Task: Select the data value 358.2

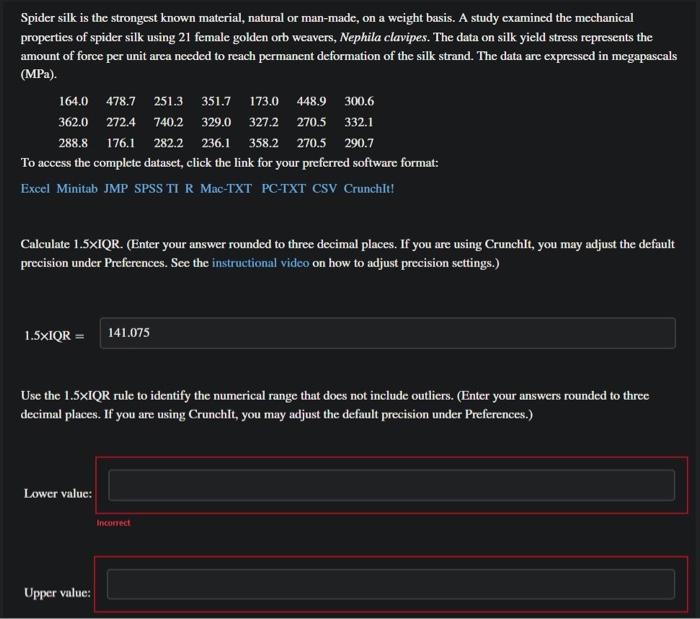Action: 264,143
